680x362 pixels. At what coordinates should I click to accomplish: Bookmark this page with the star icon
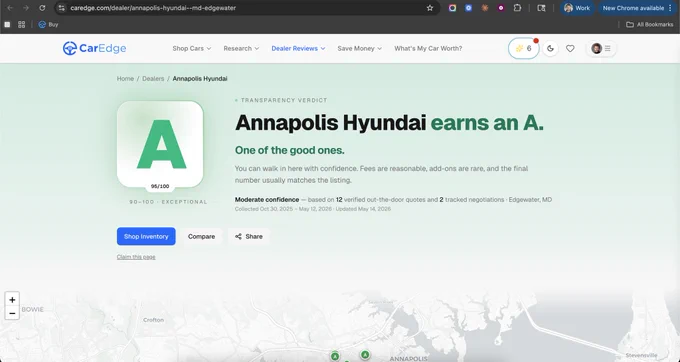430,8
